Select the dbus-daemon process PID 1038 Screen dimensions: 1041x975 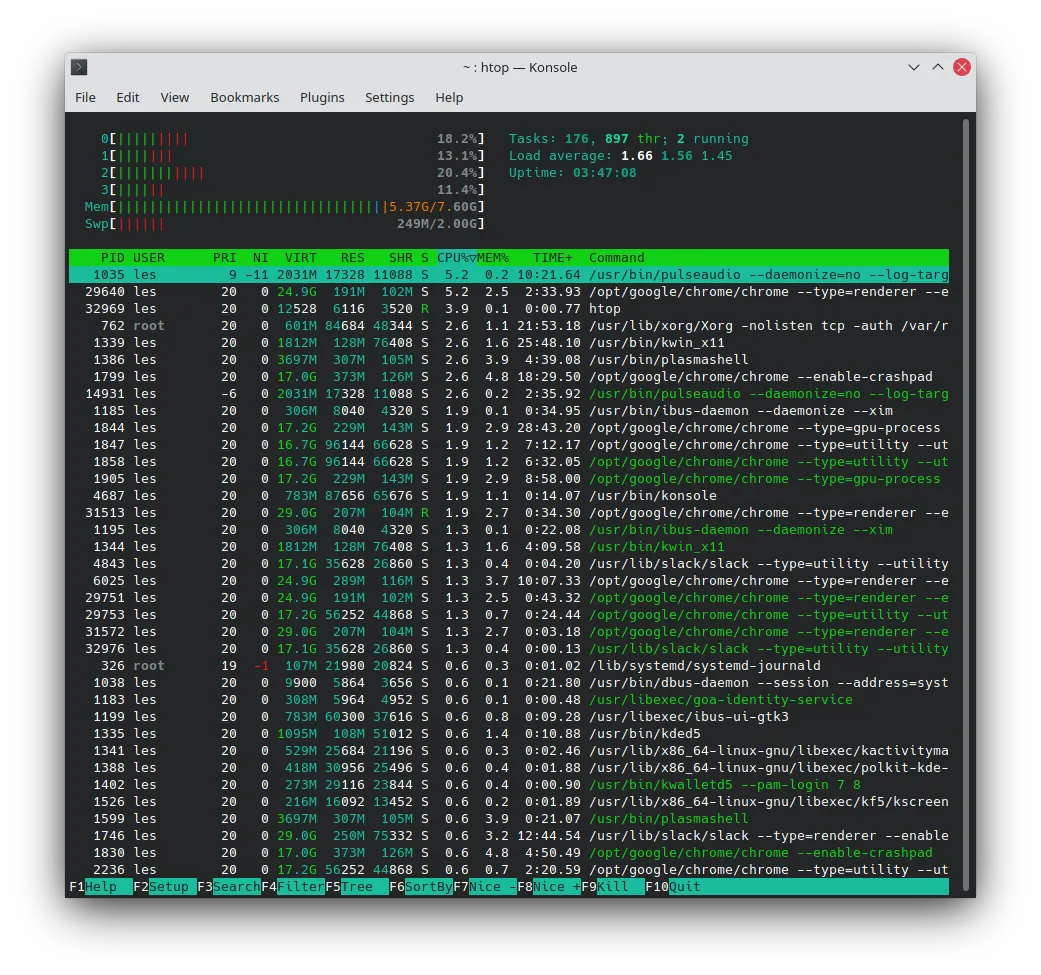pyautogui.click(x=509, y=683)
